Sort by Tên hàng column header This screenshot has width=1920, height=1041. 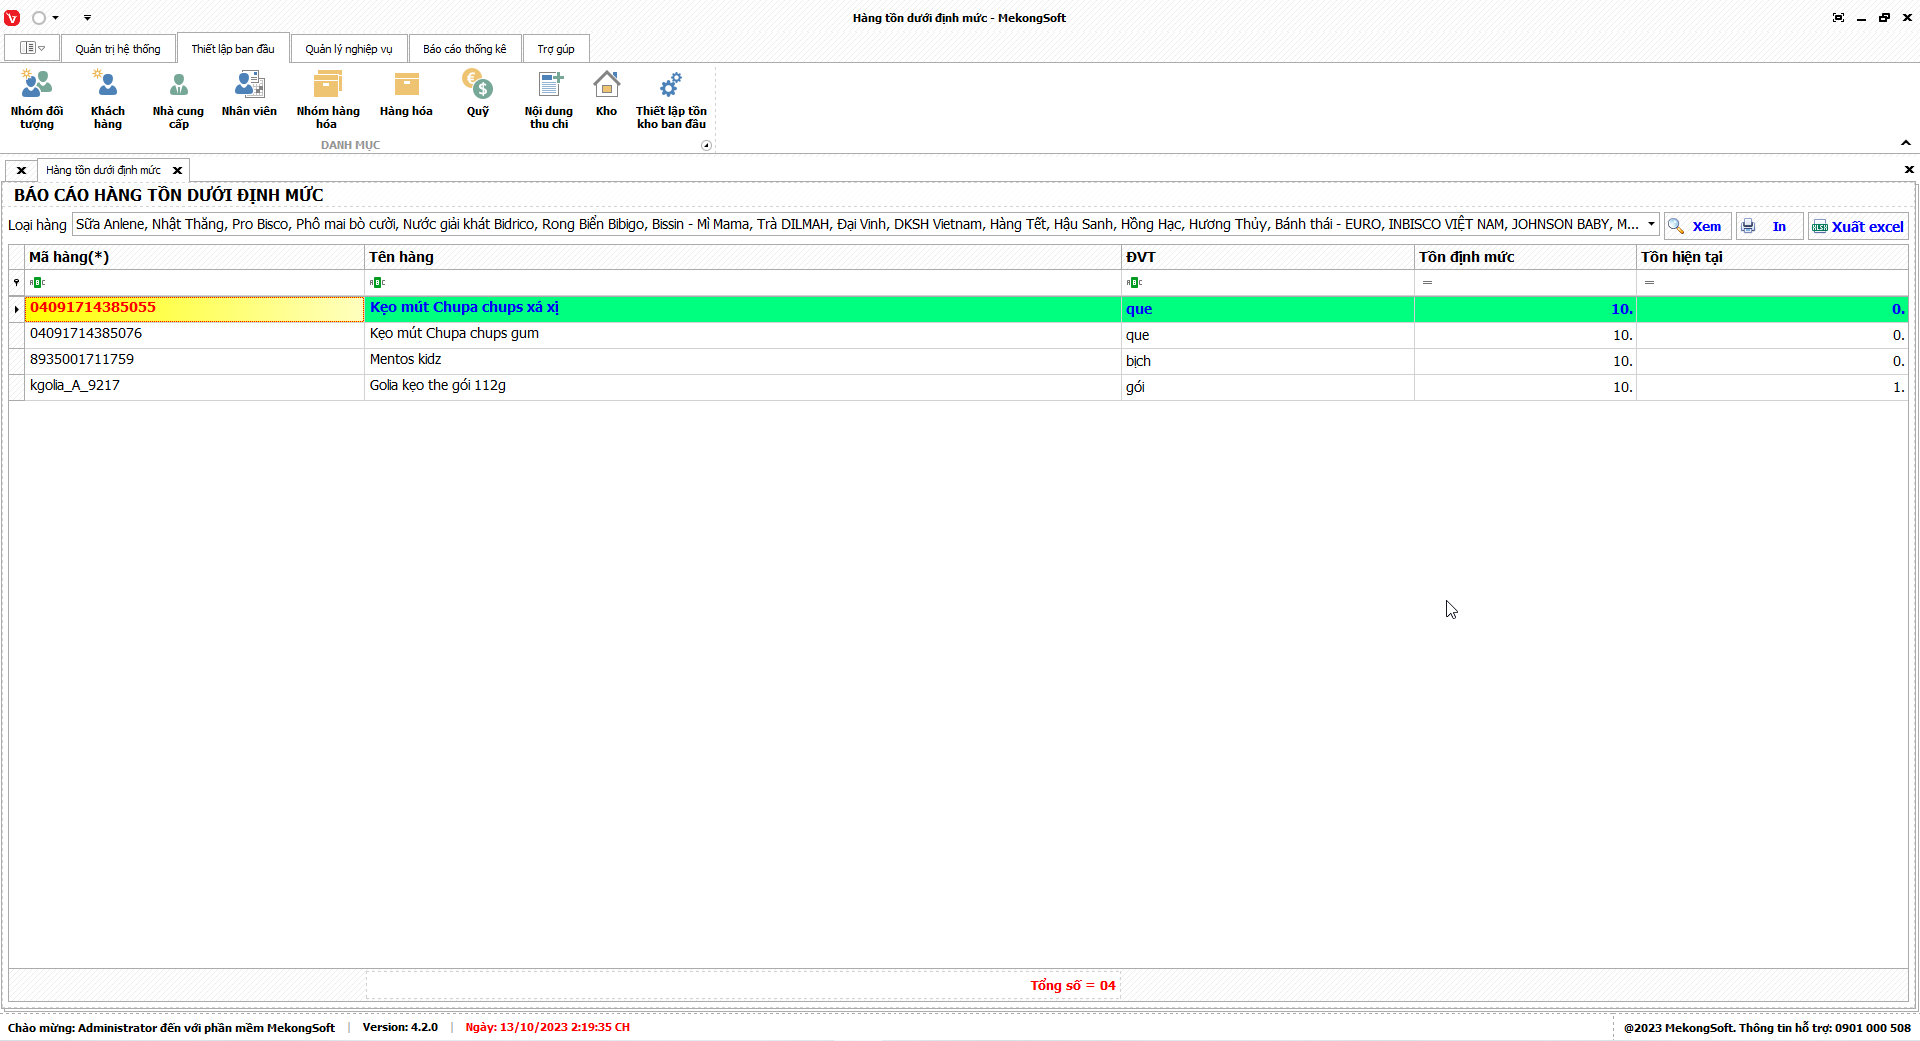[743, 257]
